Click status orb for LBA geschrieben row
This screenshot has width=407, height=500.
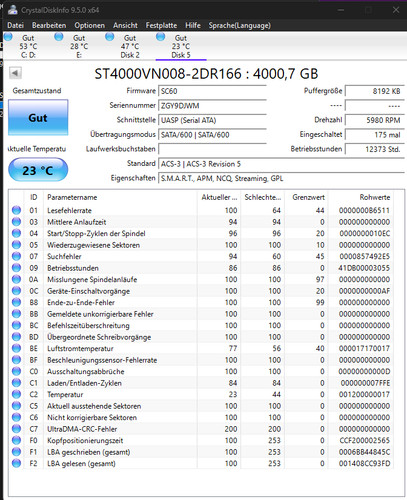pyautogui.click(x=16, y=452)
